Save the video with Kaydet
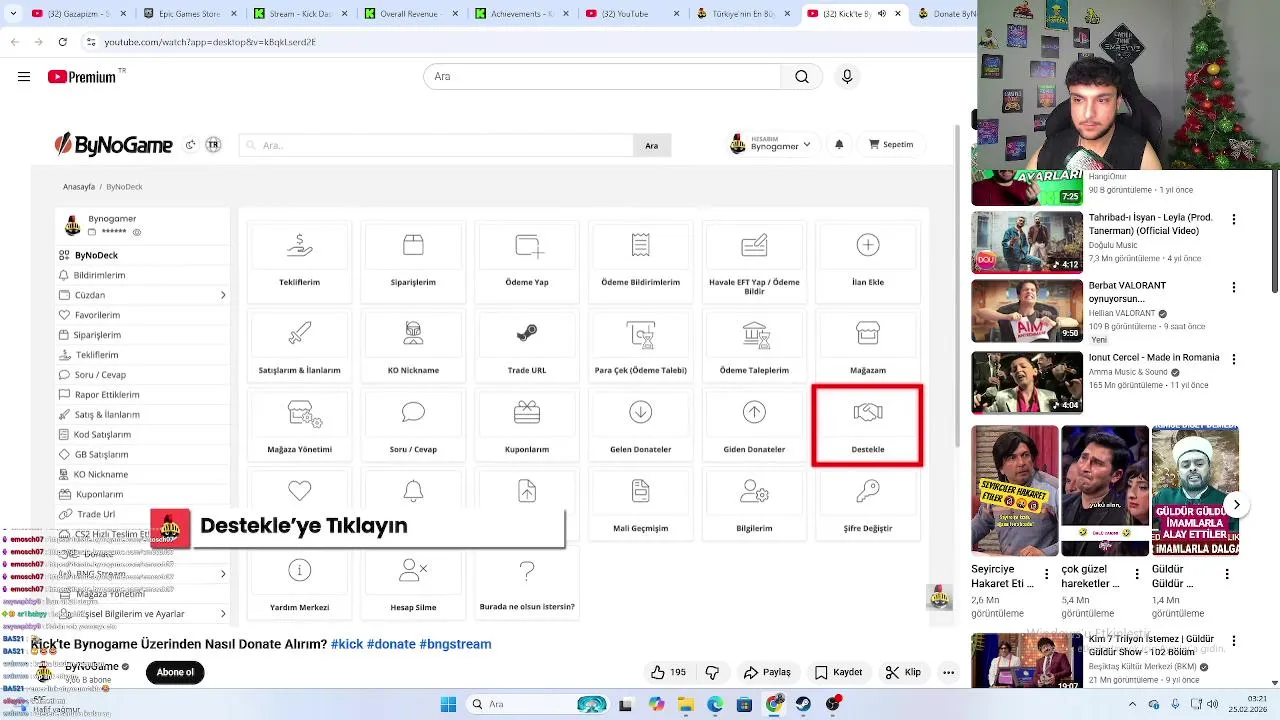Screen dimensions: 1280x720 [x=838, y=672]
